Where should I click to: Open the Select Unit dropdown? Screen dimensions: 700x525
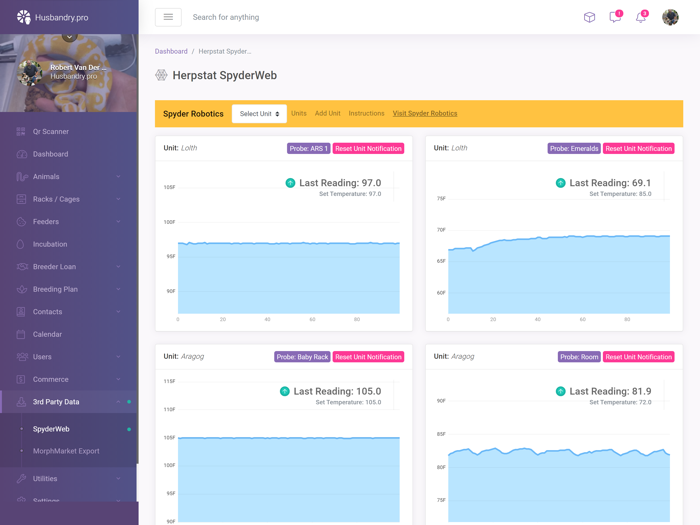tap(259, 114)
